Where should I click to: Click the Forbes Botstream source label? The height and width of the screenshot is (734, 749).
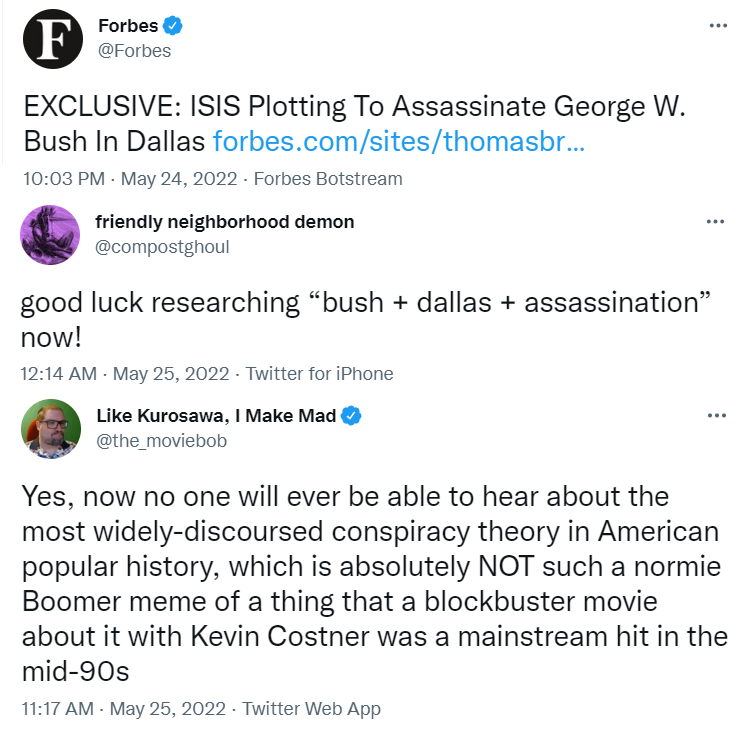tap(328, 179)
